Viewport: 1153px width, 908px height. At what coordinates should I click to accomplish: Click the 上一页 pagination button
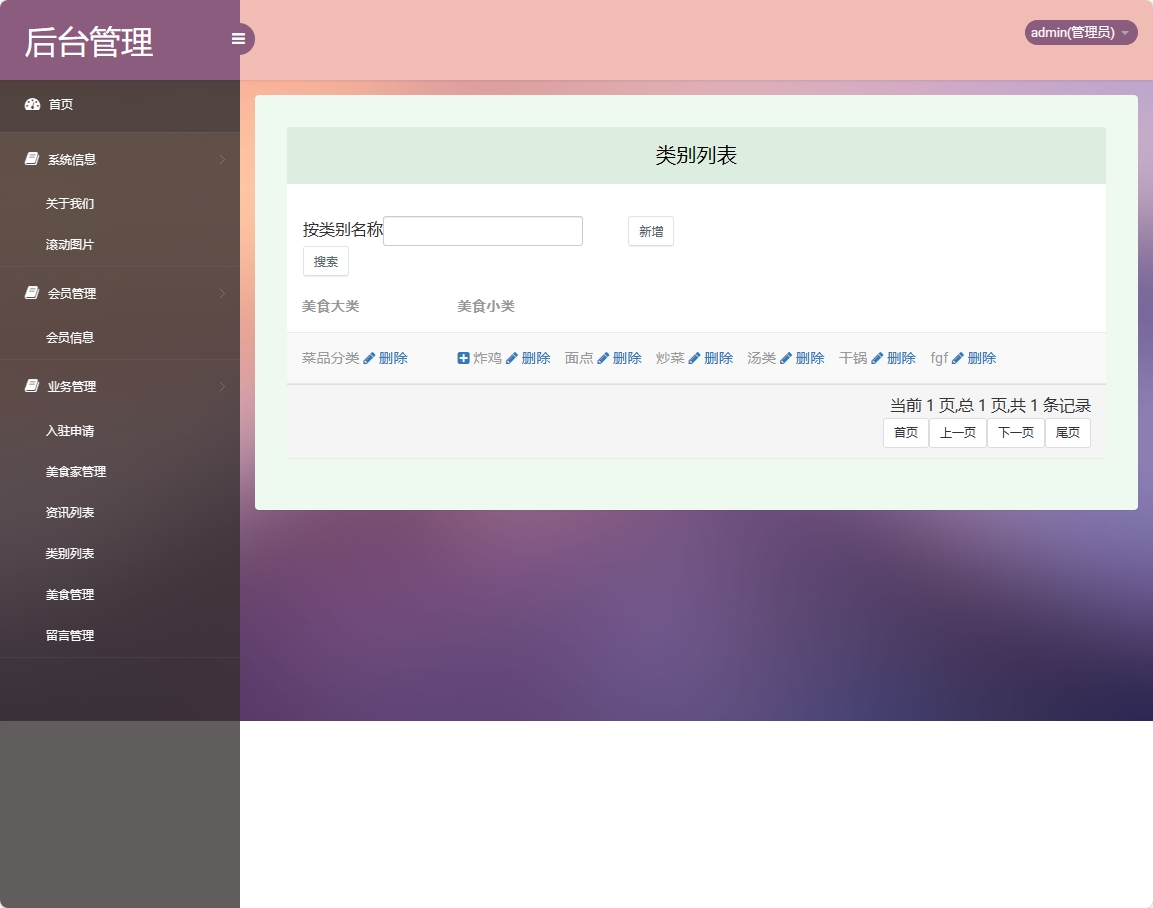point(957,432)
